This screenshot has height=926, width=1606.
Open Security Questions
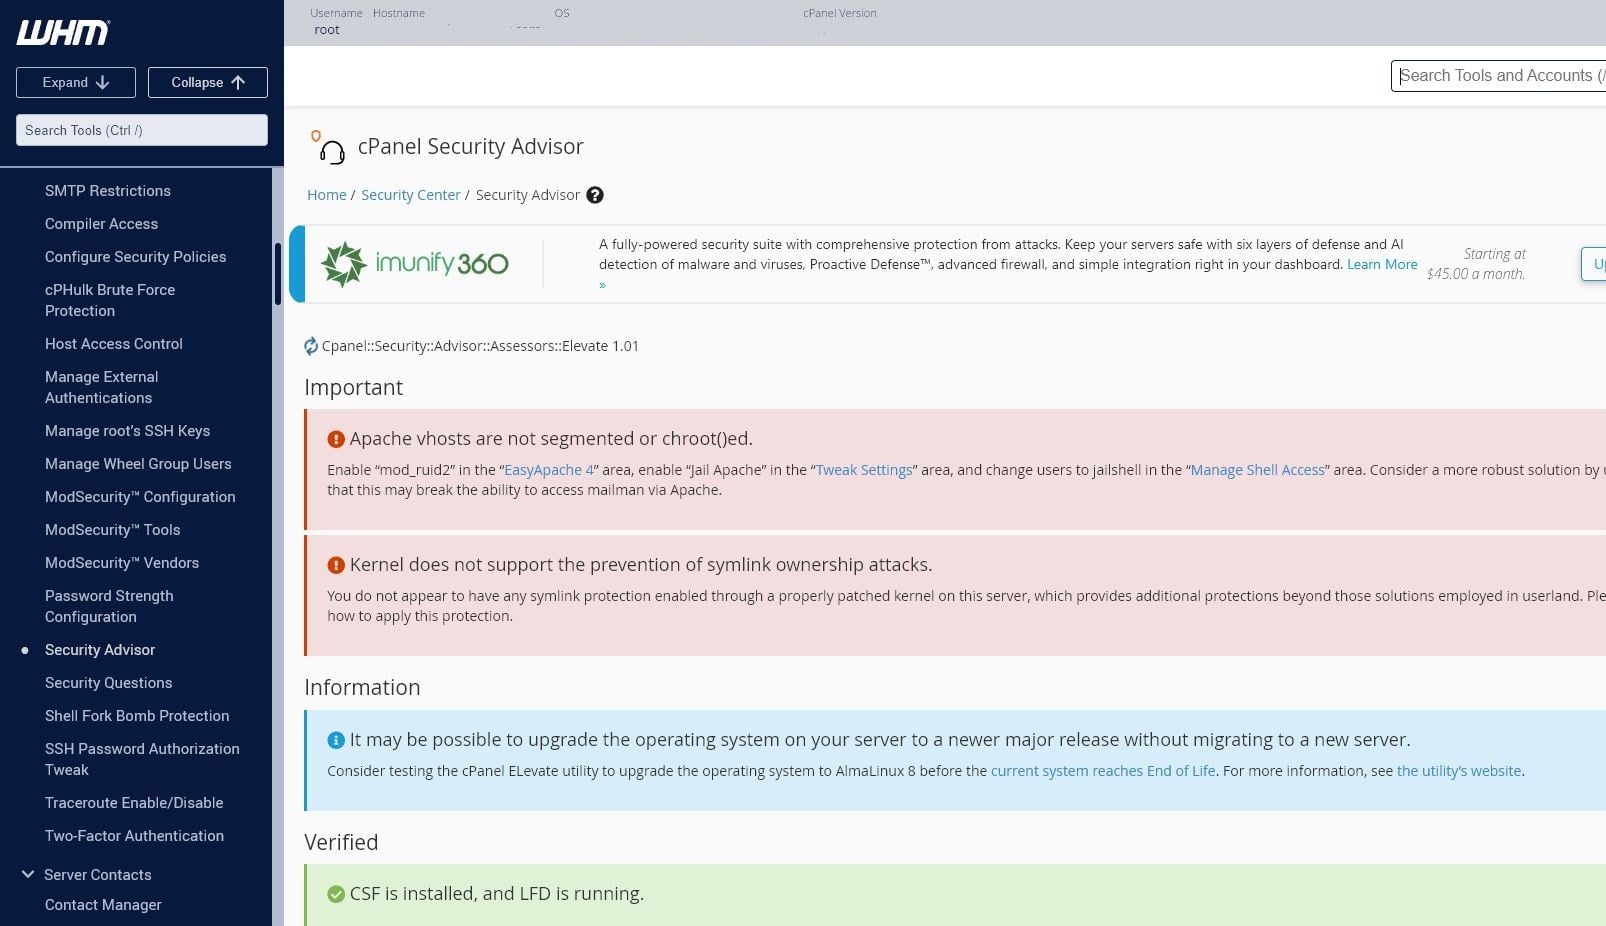108,683
